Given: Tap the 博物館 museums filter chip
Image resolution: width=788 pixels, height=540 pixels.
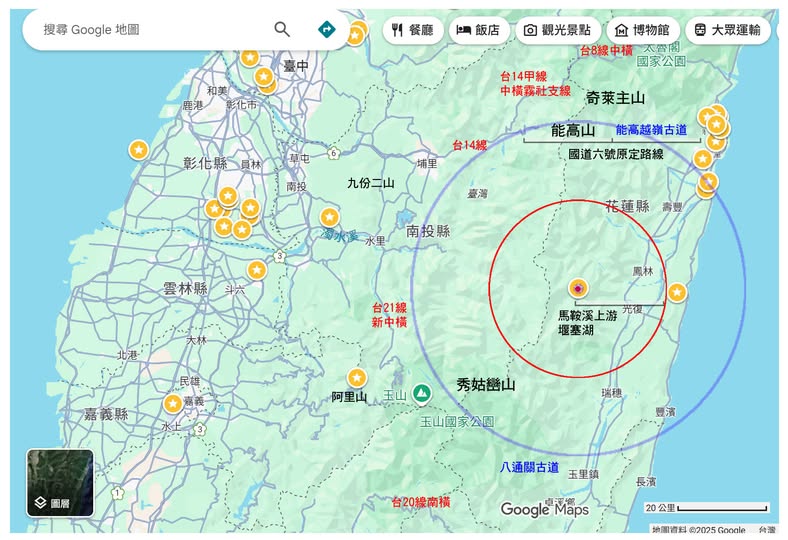Looking at the screenshot, I should coord(643,30).
